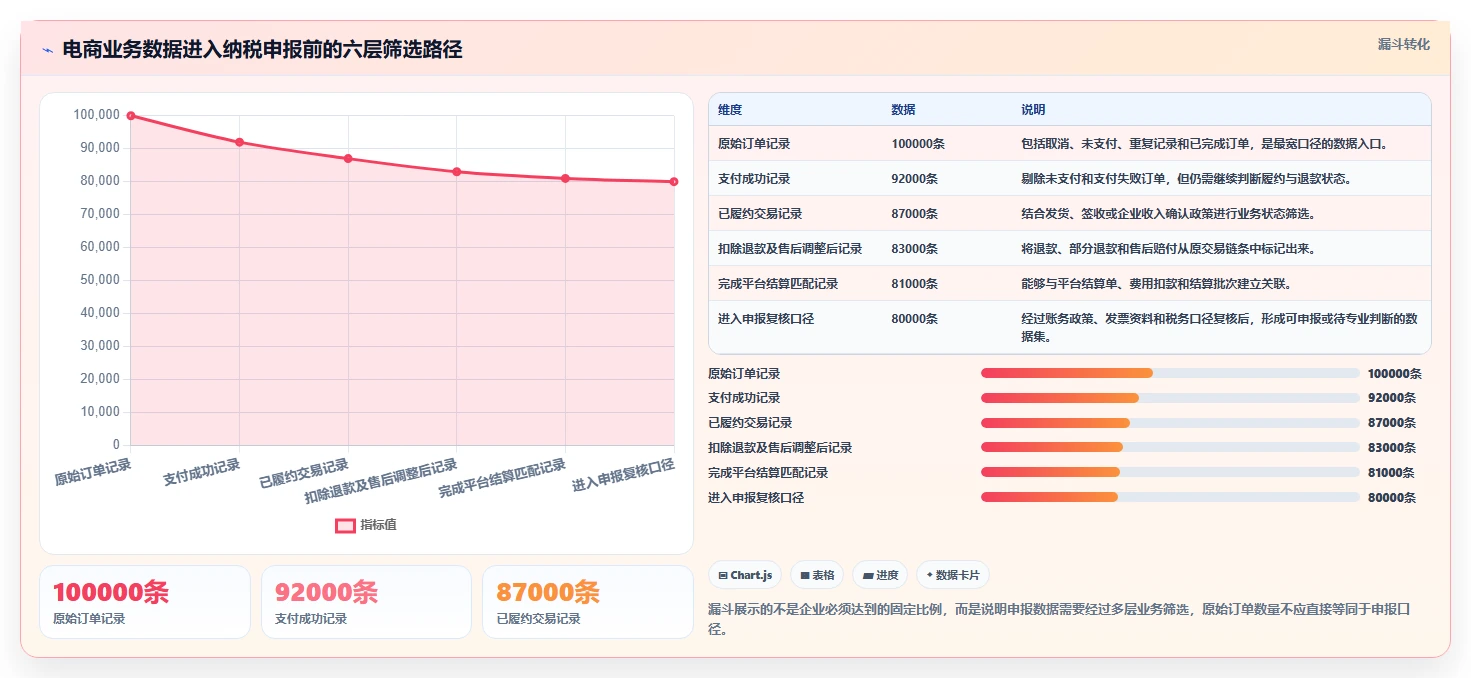Click the 扣除退款及售后调整后记录 progress bar
Screen dimensions: 1471x678
click(1170, 447)
